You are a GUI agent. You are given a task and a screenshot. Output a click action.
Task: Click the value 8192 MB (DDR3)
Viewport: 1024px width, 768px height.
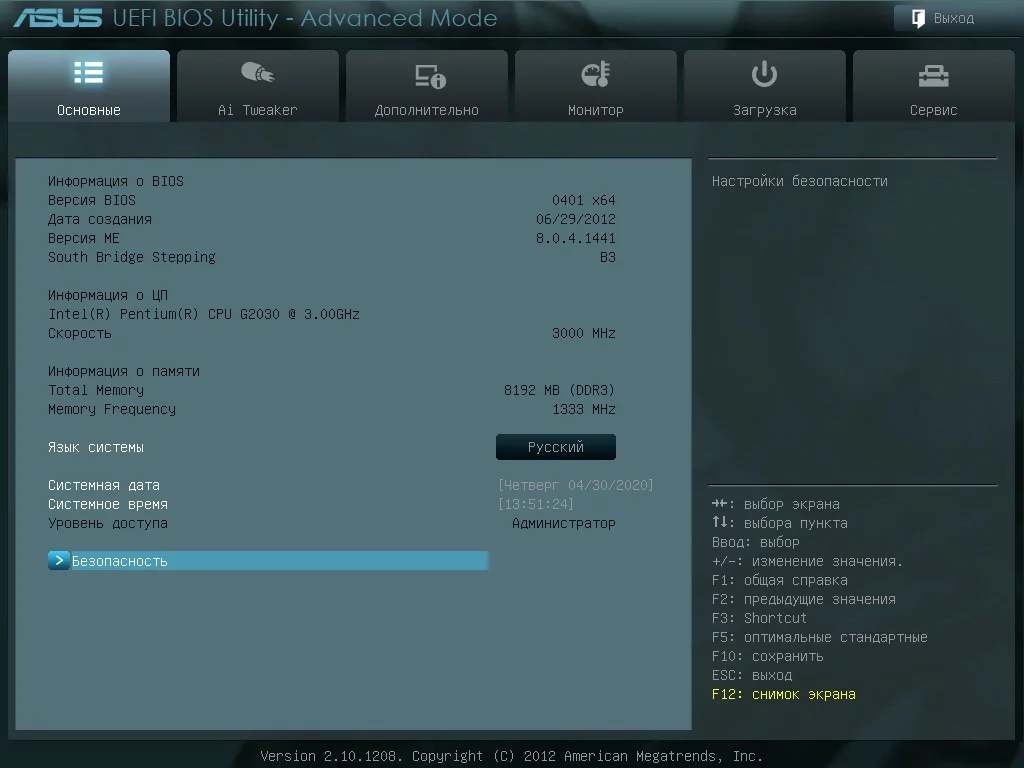pos(560,390)
